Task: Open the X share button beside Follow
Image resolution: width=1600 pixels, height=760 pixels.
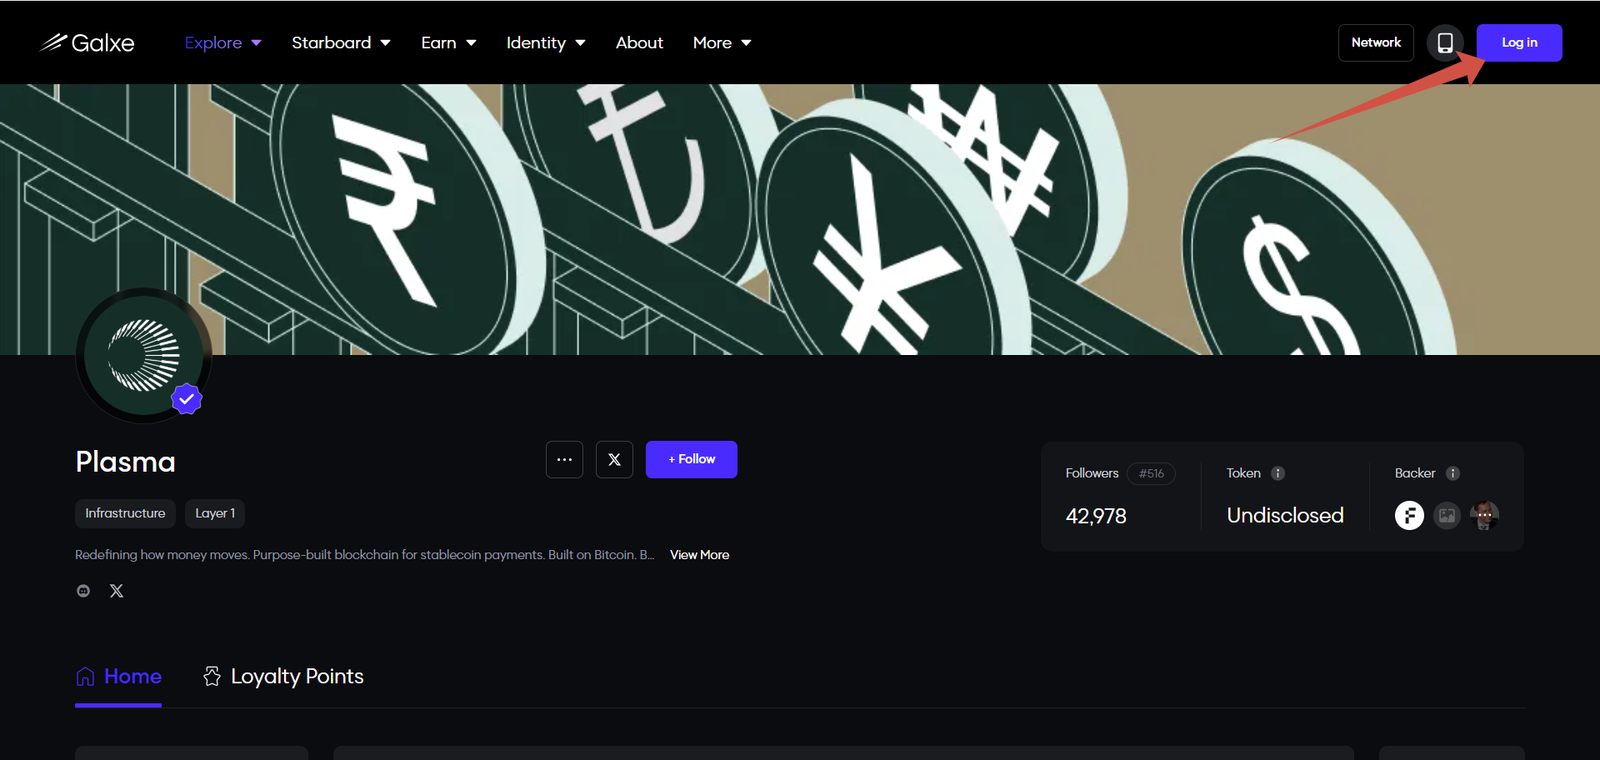Action: pos(614,460)
